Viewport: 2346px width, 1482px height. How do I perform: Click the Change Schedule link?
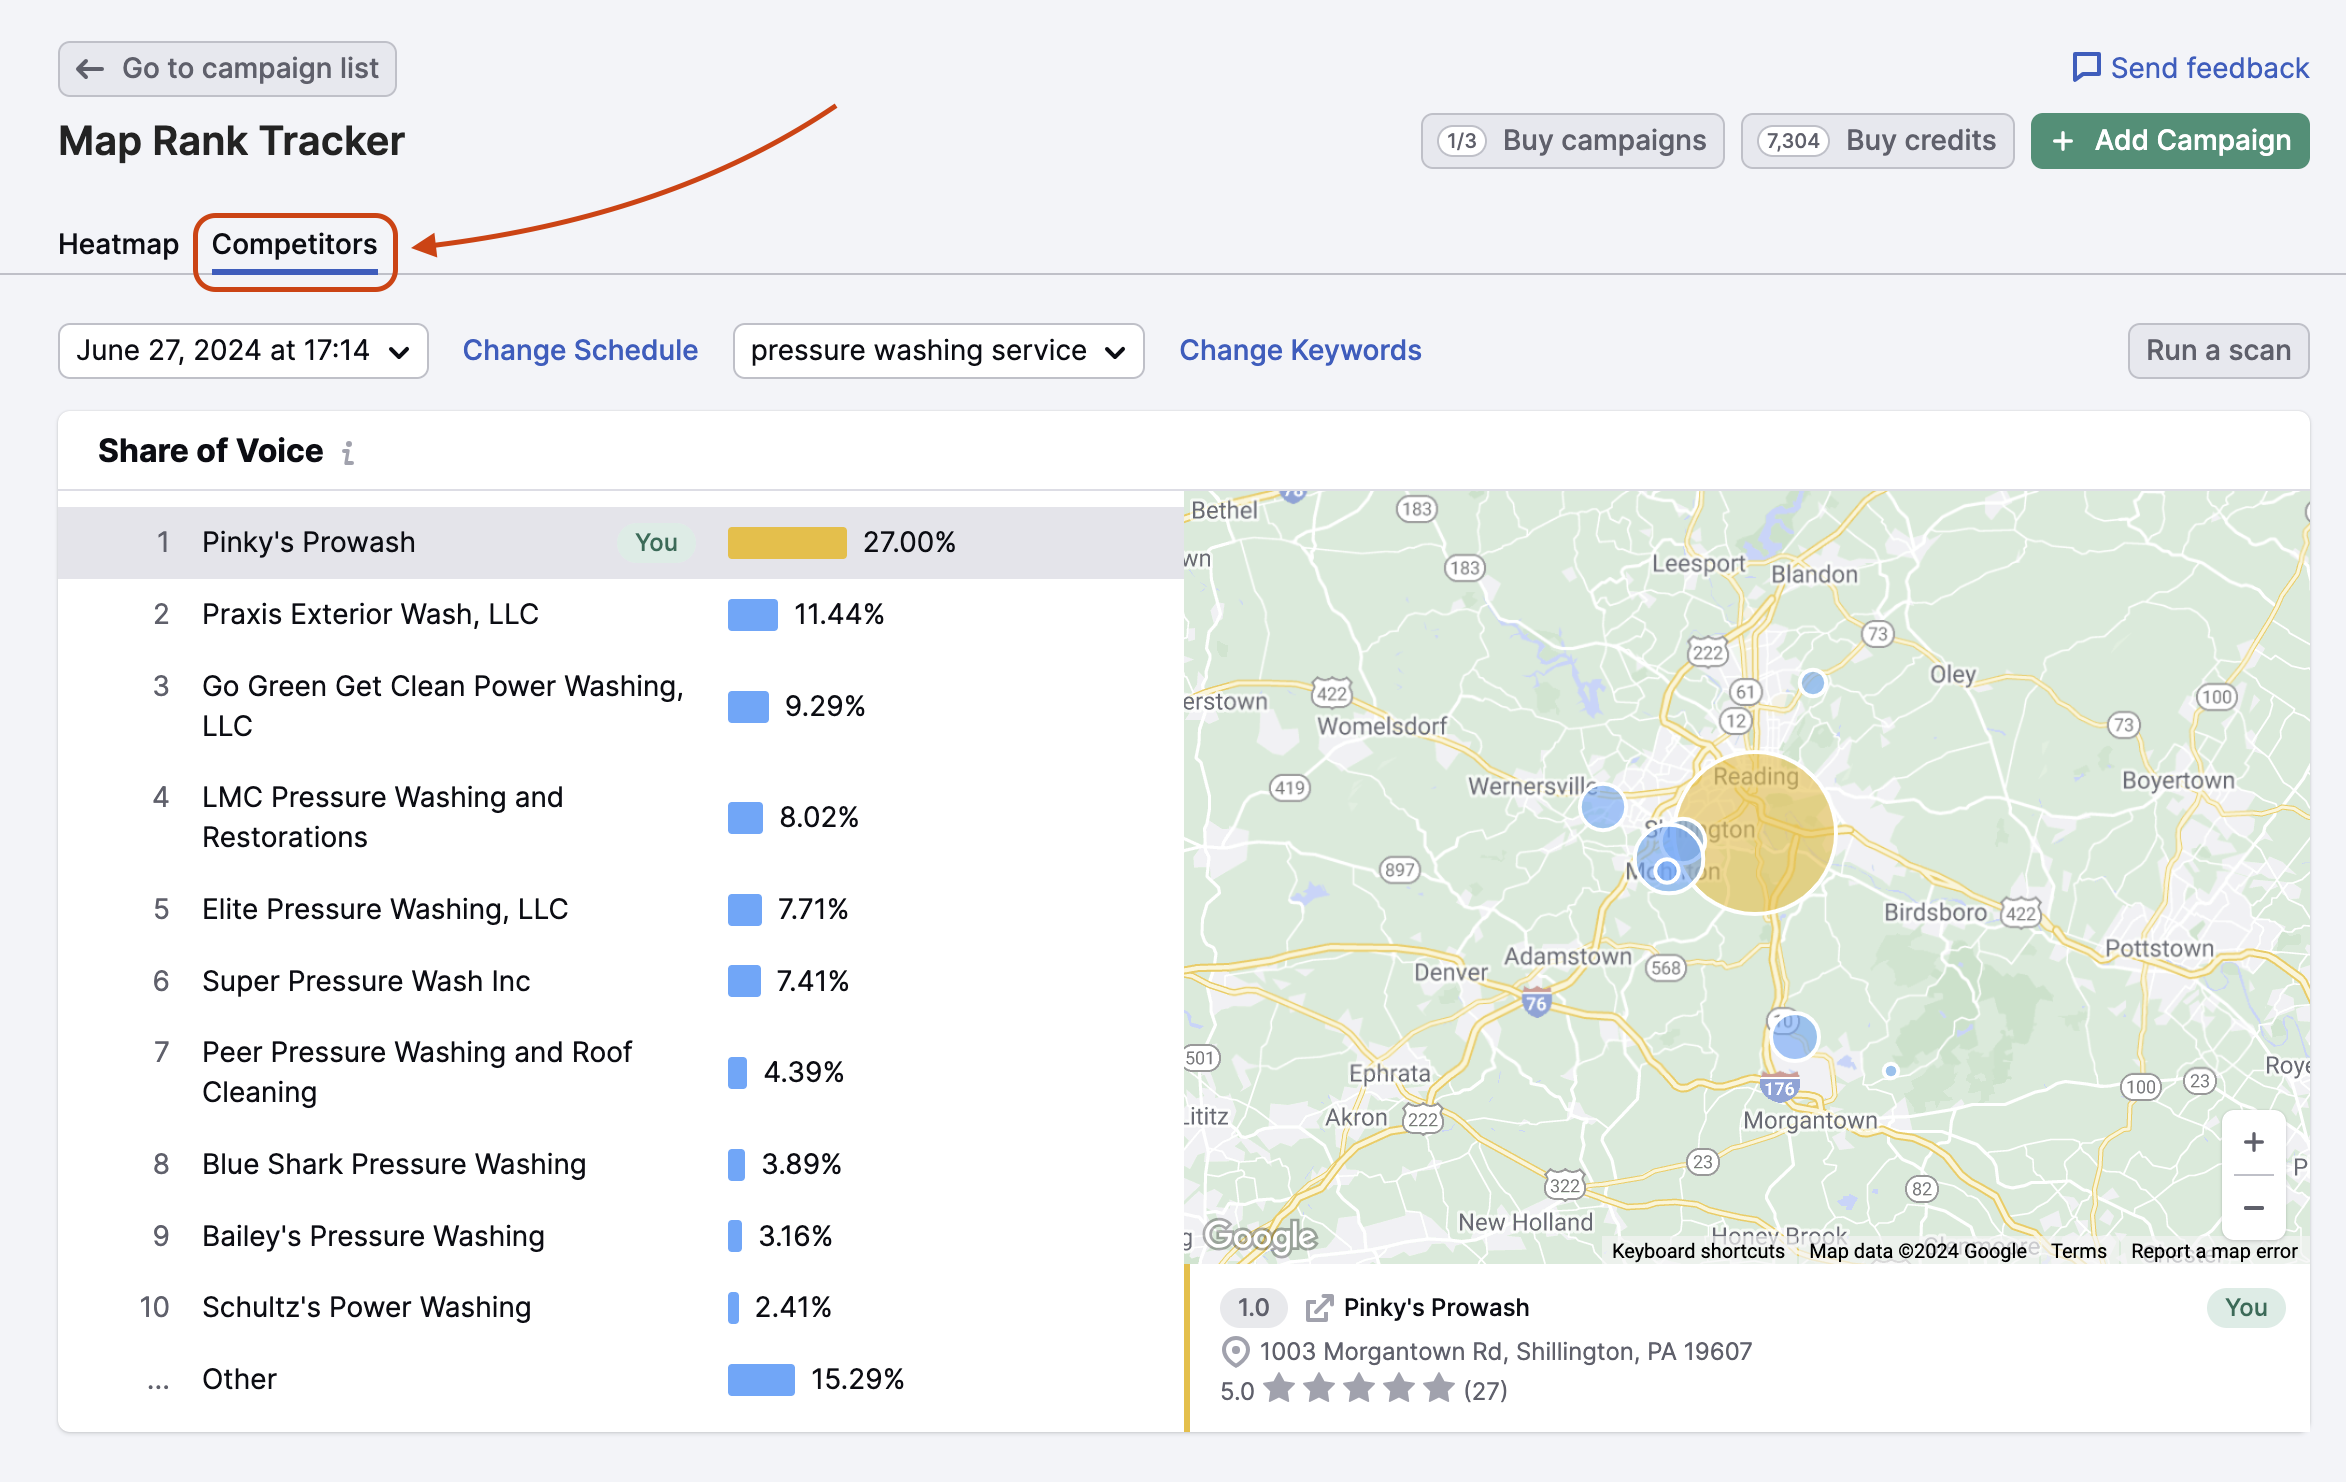580,350
